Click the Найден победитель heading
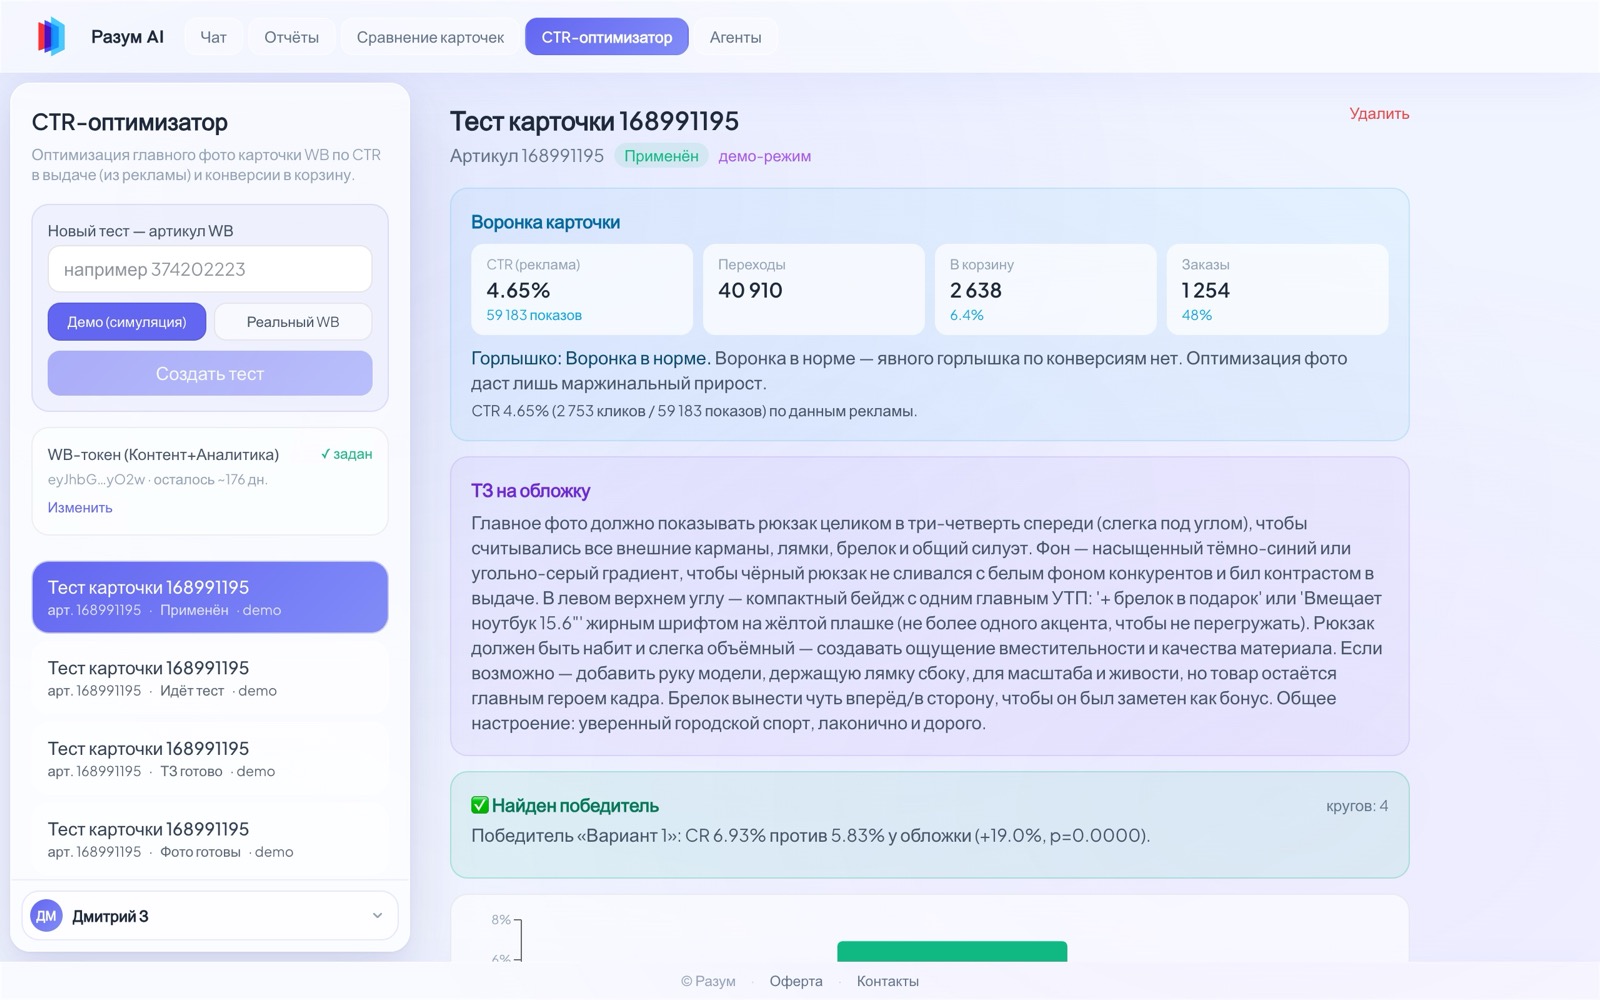1600x1000 pixels. pyautogui.click(x=575, y=805)
